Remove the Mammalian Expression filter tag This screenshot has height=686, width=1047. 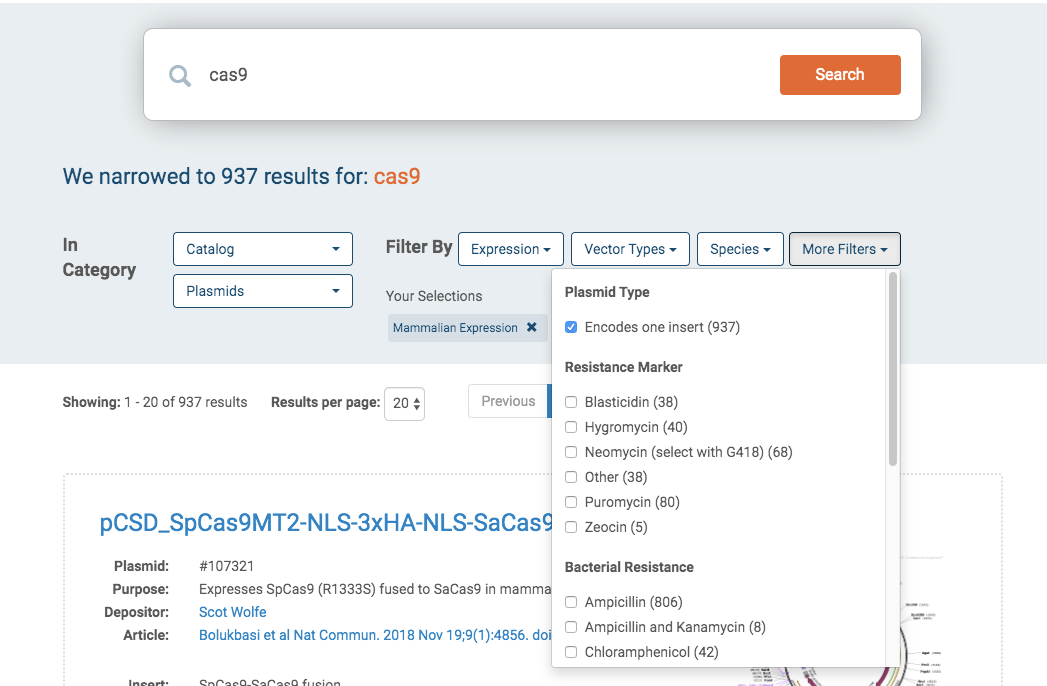532,327
